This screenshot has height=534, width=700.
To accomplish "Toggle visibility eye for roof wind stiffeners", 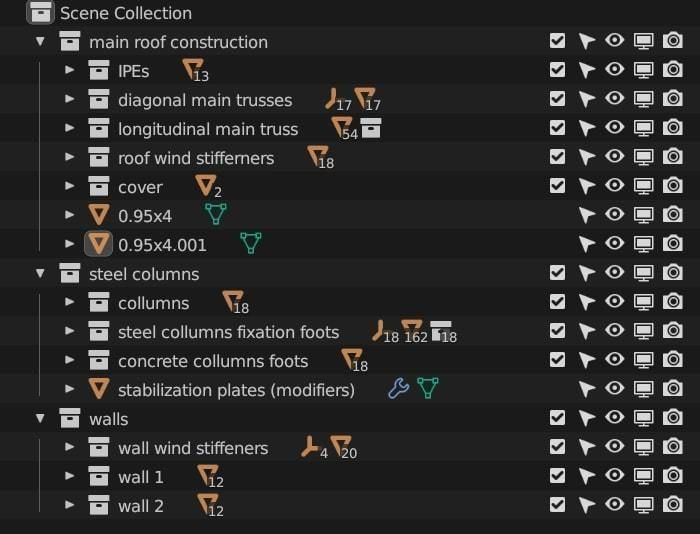I will (614, 157).
